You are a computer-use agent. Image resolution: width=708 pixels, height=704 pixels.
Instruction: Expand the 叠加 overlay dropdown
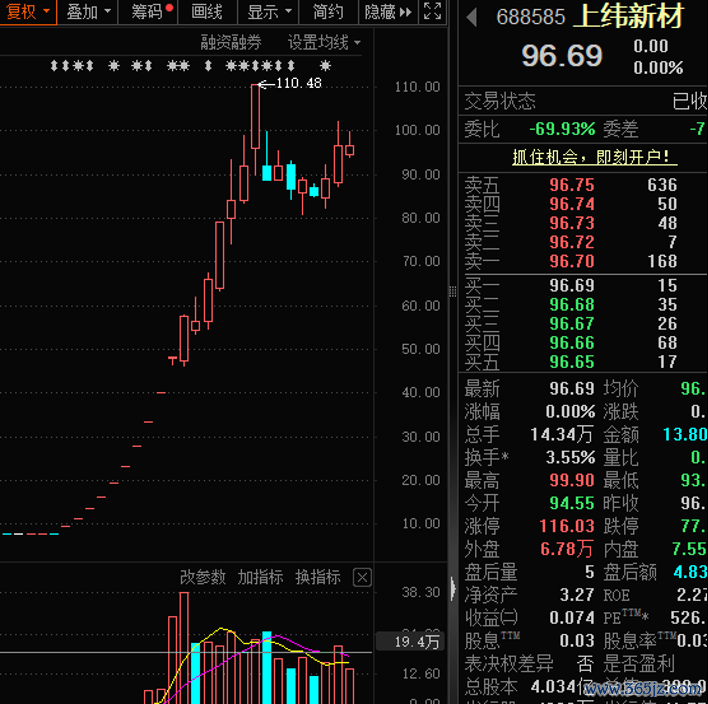pyautogui.click(x=89, y=12)
